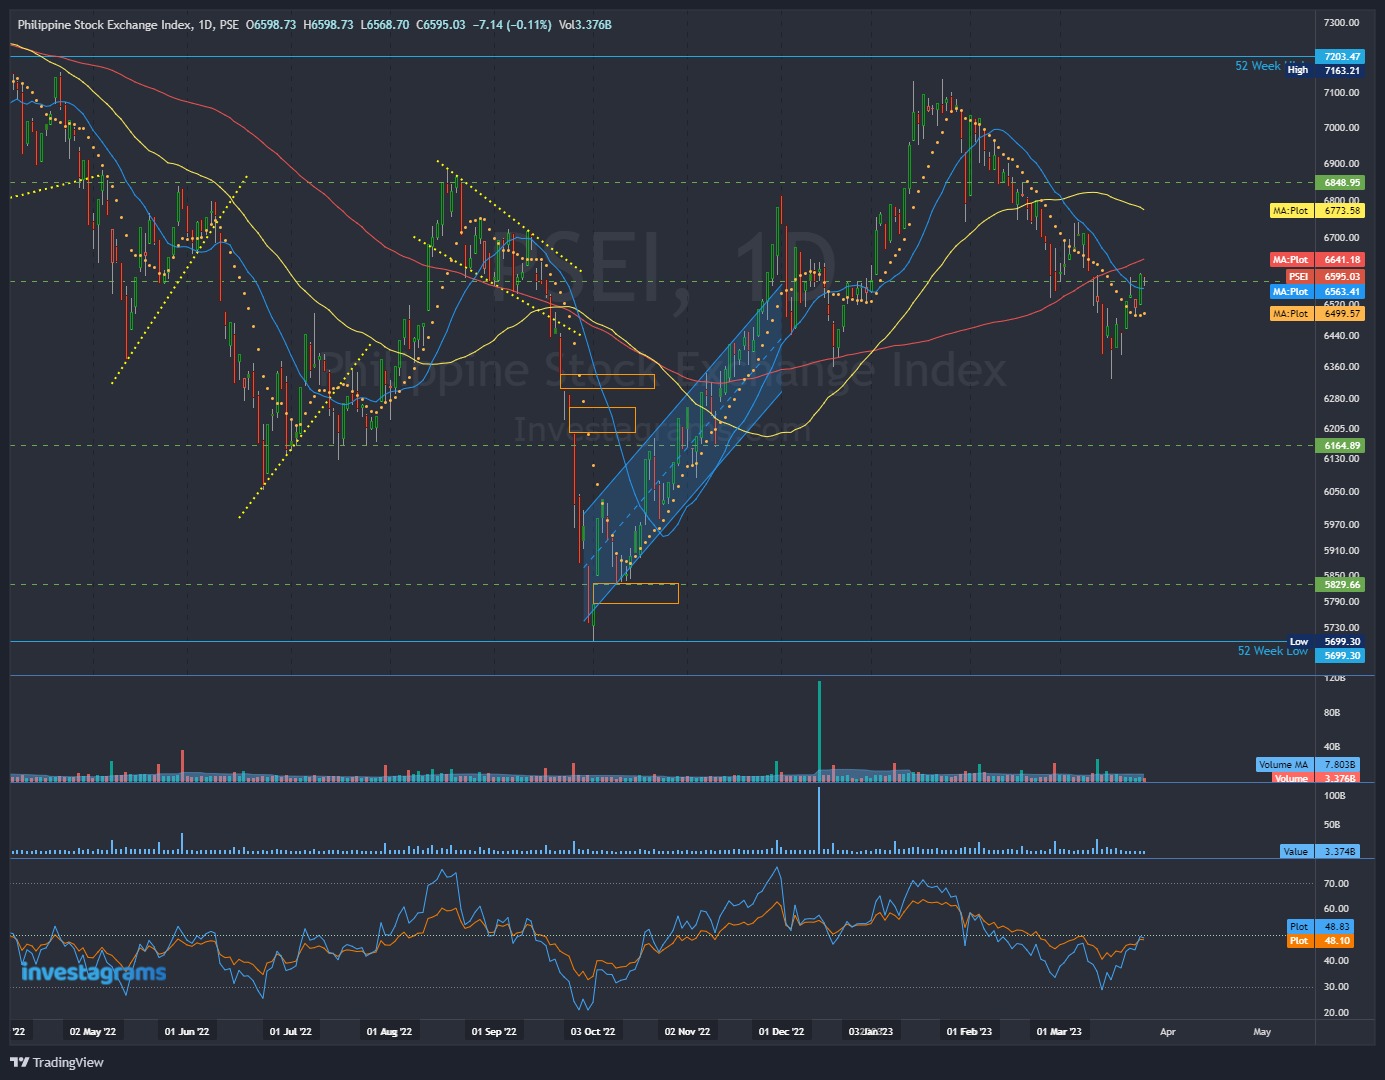Click the chart title Philippine Stock Exchange Index
The width and height of the screenshot is (1385, 1080).
[x=105, y=25]
